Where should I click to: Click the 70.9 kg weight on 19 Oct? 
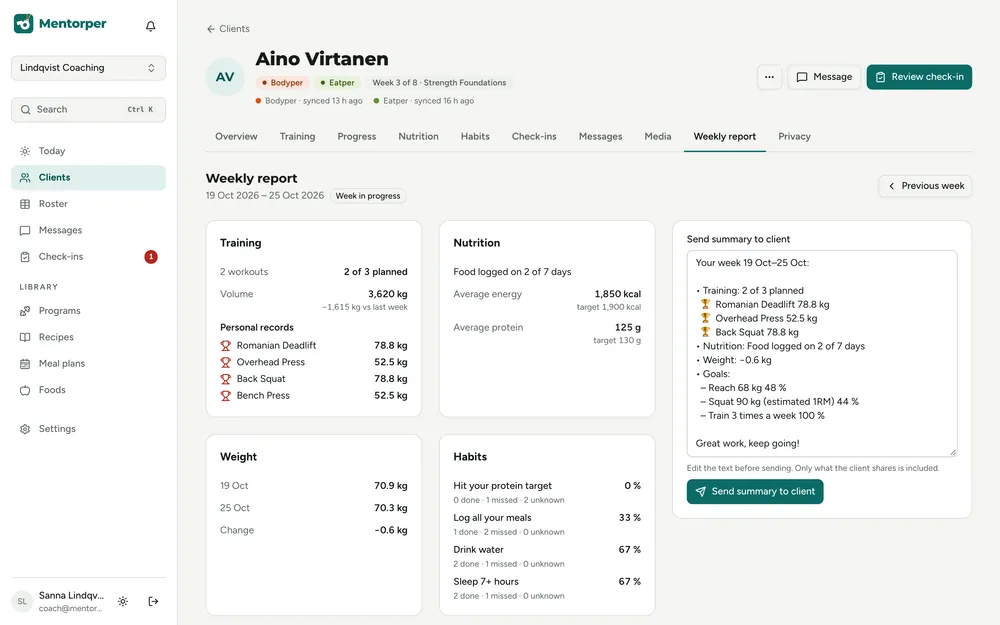[x=391, y=486]
